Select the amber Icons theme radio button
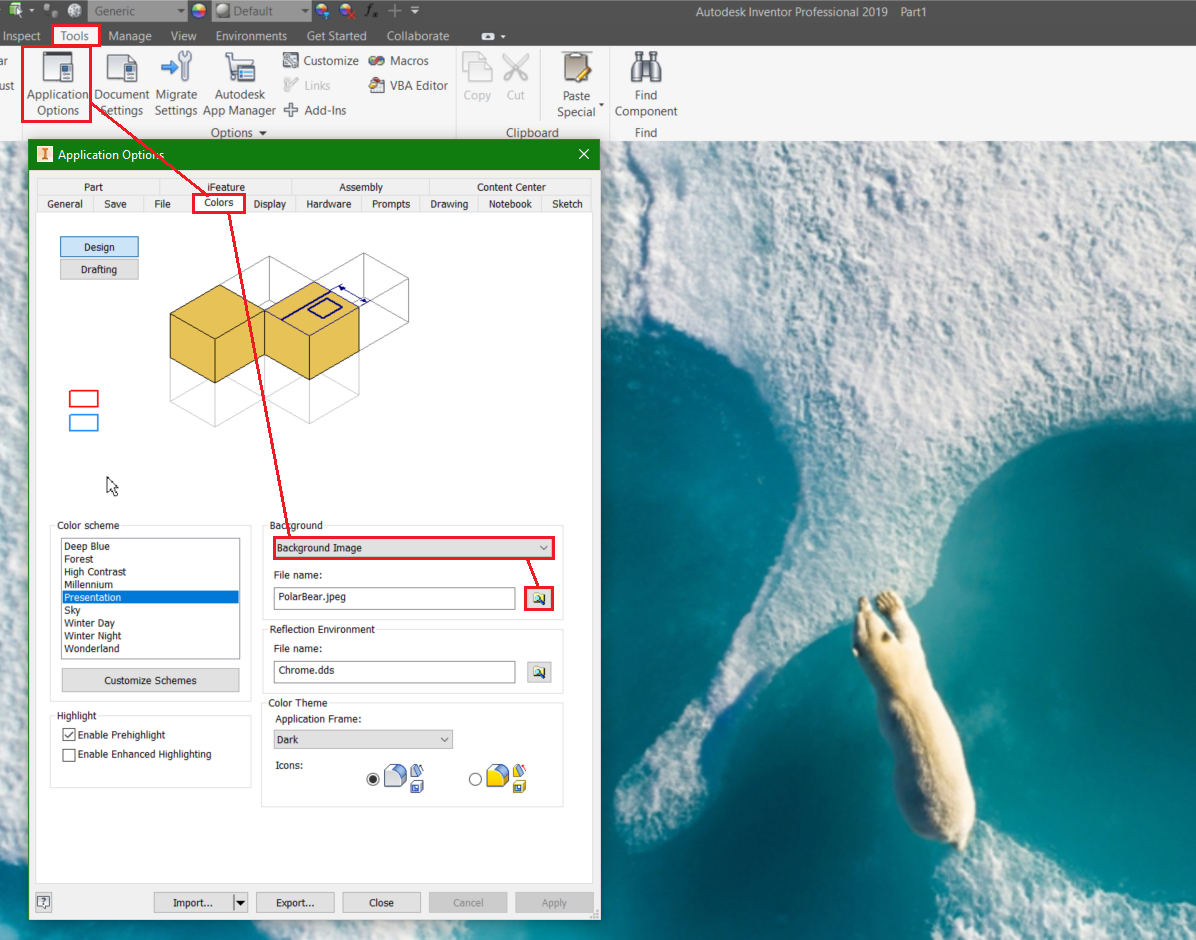 (x=477, y=779)
